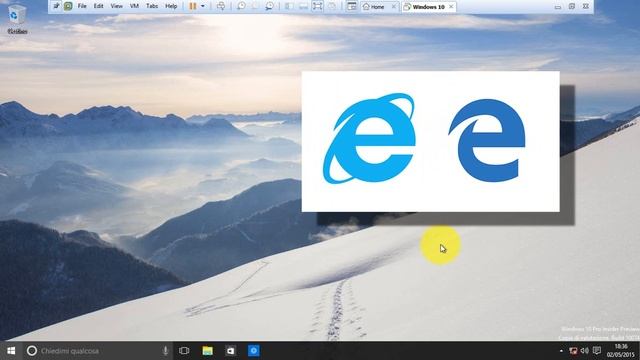Image resolution: width=640 pixels, height=360 pixels.
Task: Minimize the VMware toolbar window
Action: [558, 7]
